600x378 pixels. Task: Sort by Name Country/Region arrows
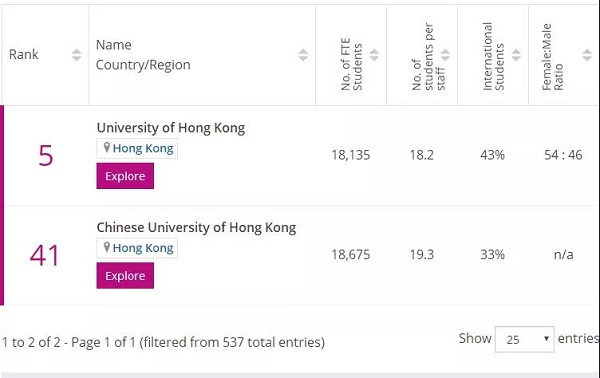pos(303,55)
